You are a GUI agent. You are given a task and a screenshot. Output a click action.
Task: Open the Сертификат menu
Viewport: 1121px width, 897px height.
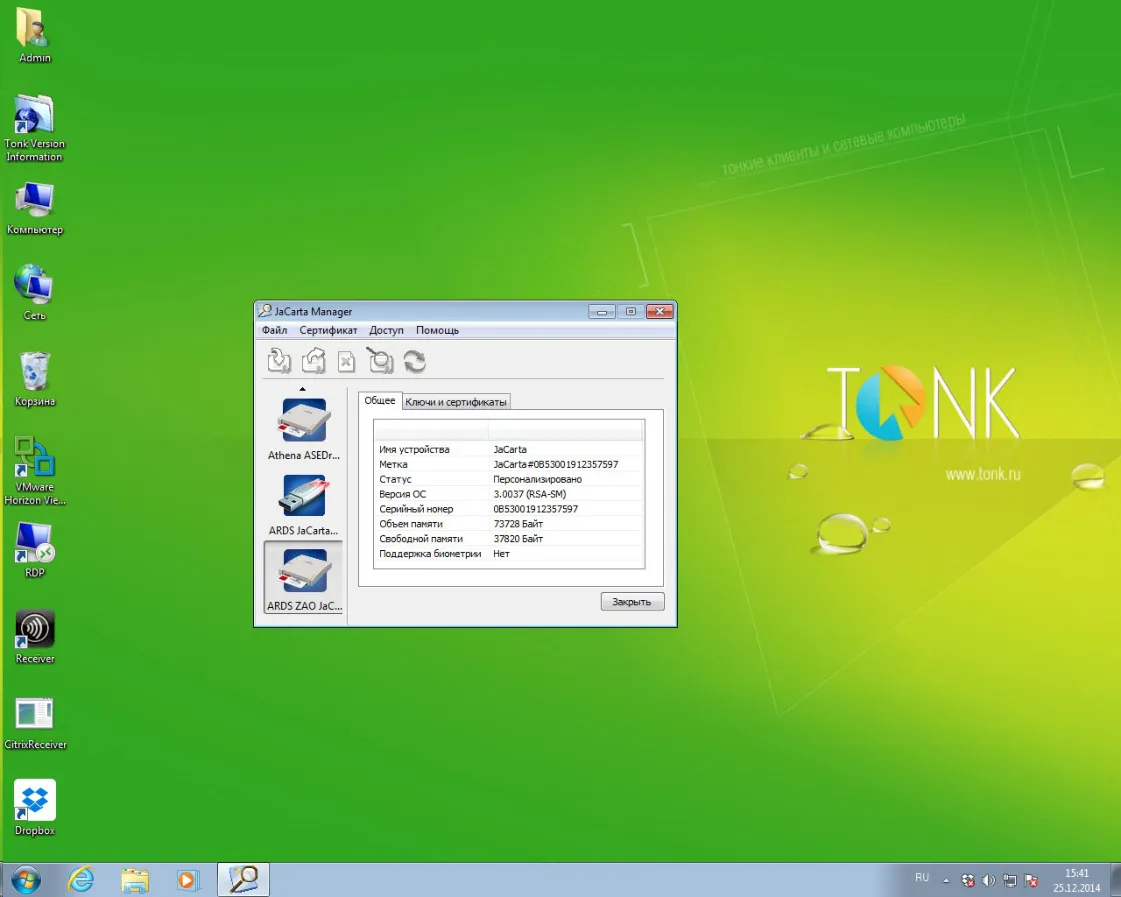[328, 330]
